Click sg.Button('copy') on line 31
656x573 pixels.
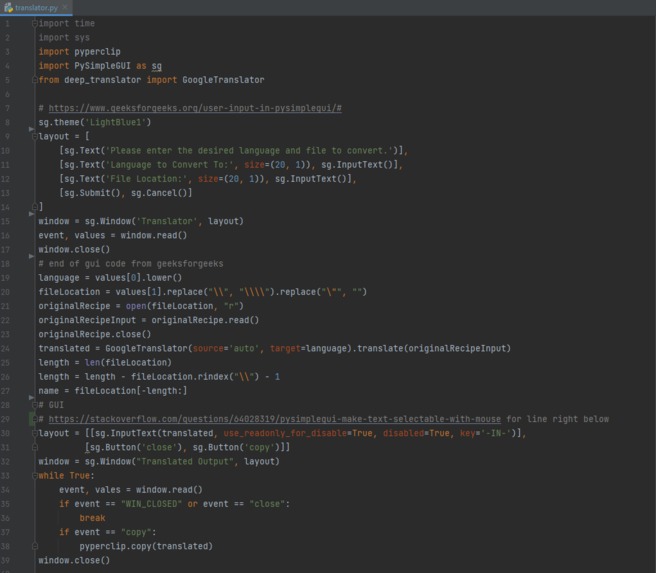[238, 448]
